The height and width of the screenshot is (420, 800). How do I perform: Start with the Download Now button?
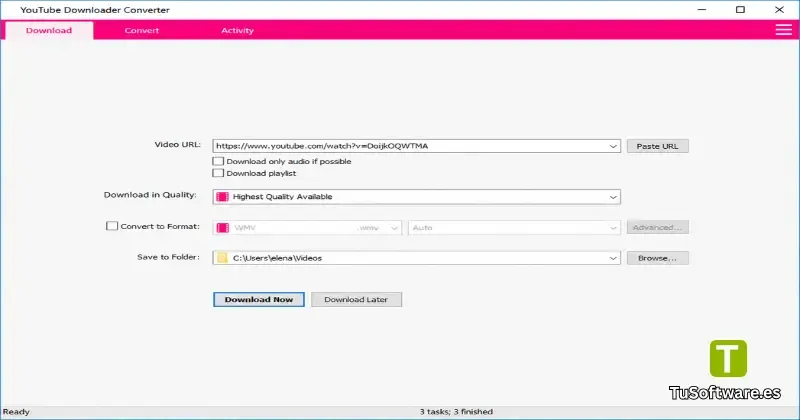point(259,300)
